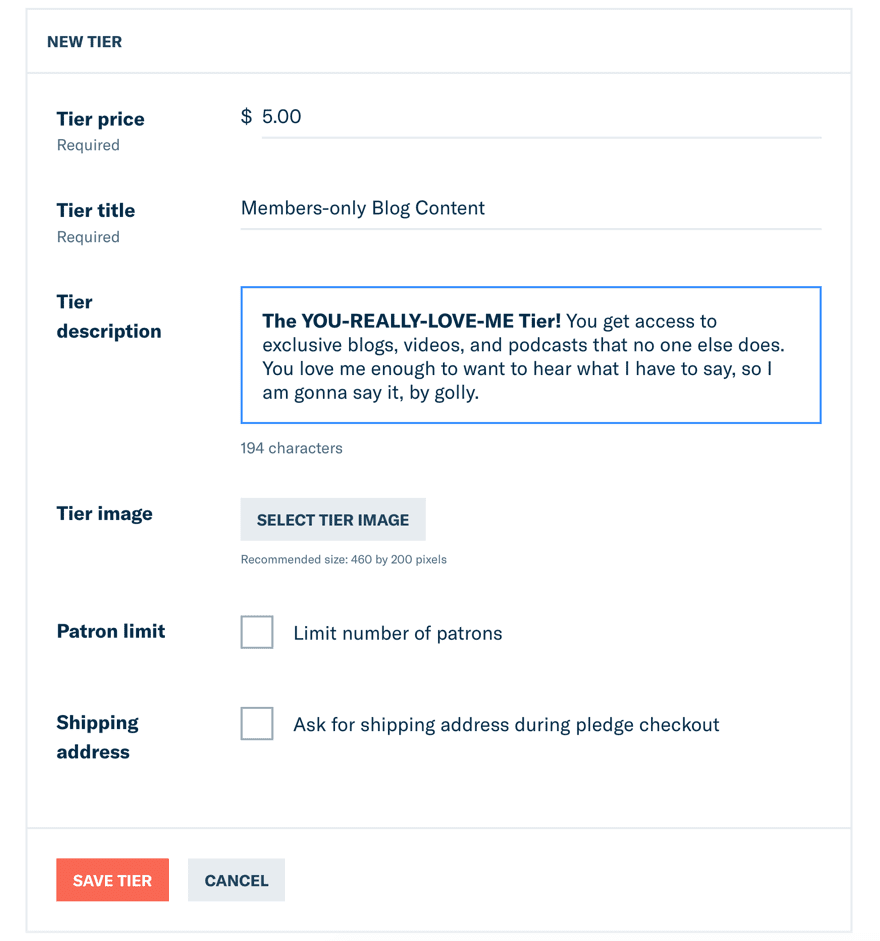The height and width of the screenshot is (941, 880).
Task: Click the NEW TIER header title
Action: [x=84, y=42]
